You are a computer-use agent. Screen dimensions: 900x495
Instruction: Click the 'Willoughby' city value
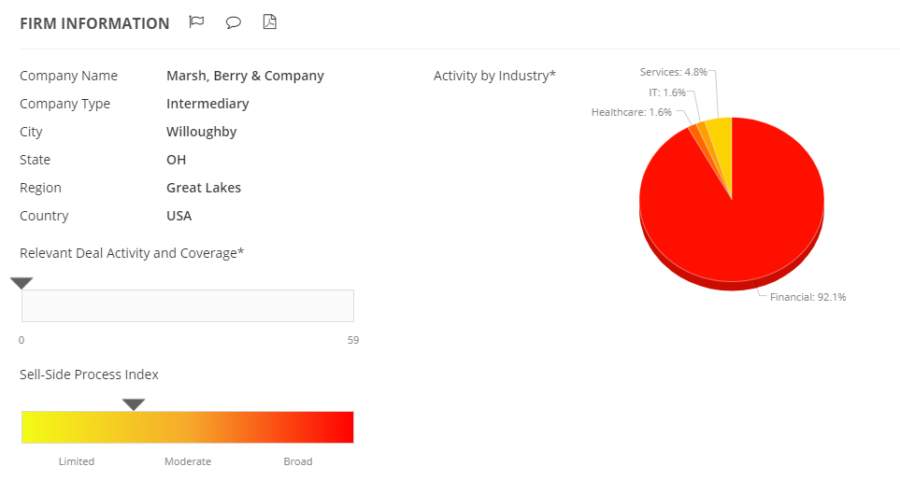[x=201, y=132]
